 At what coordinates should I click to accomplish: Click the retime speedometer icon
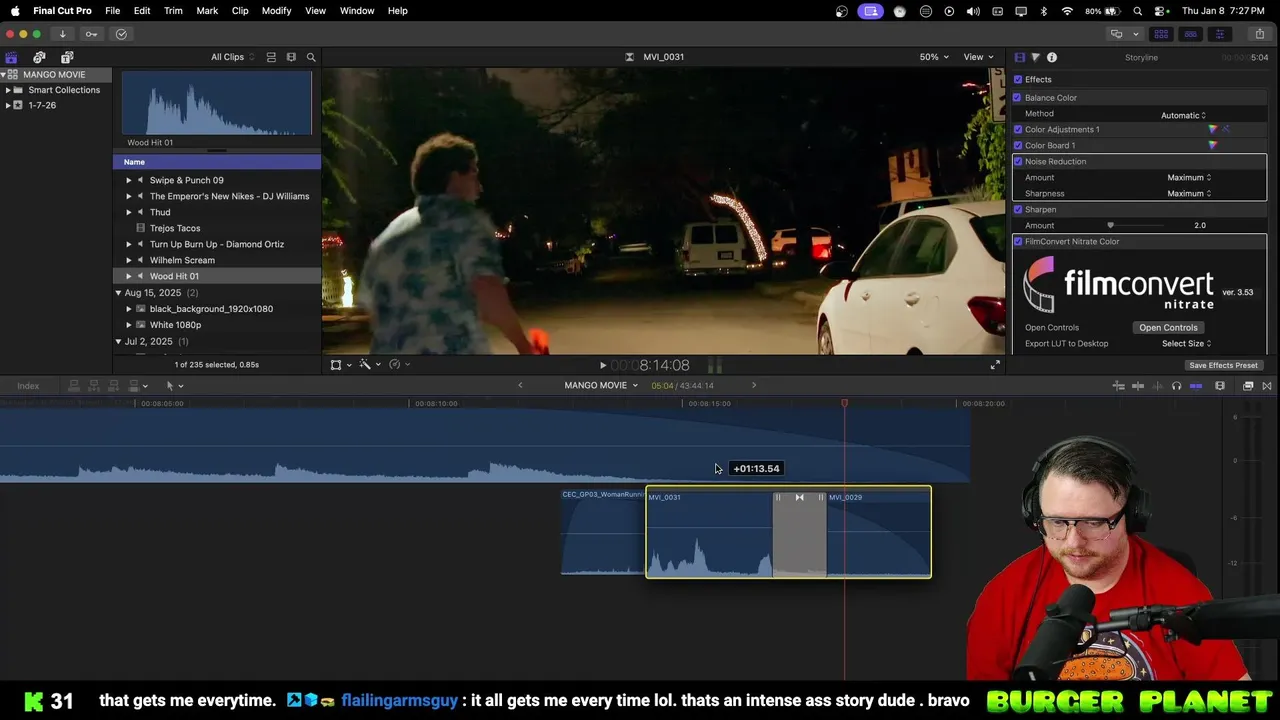(x=395, y=365)
